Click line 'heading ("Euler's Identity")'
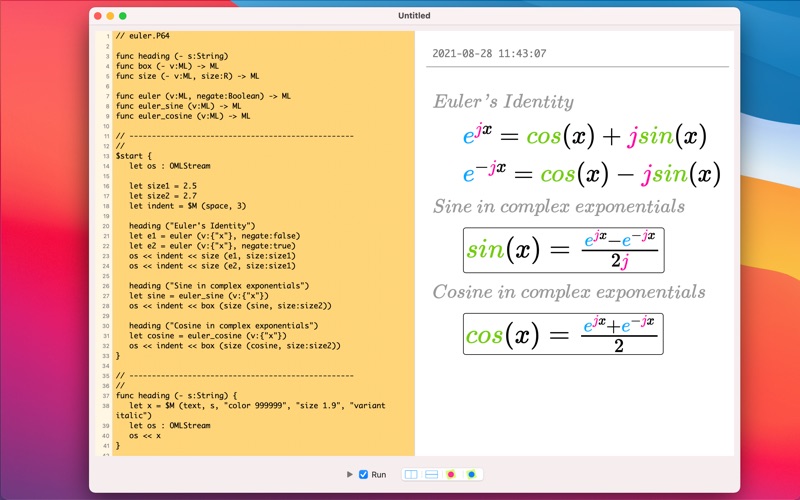The image size is (800, 500). point(192,226)
